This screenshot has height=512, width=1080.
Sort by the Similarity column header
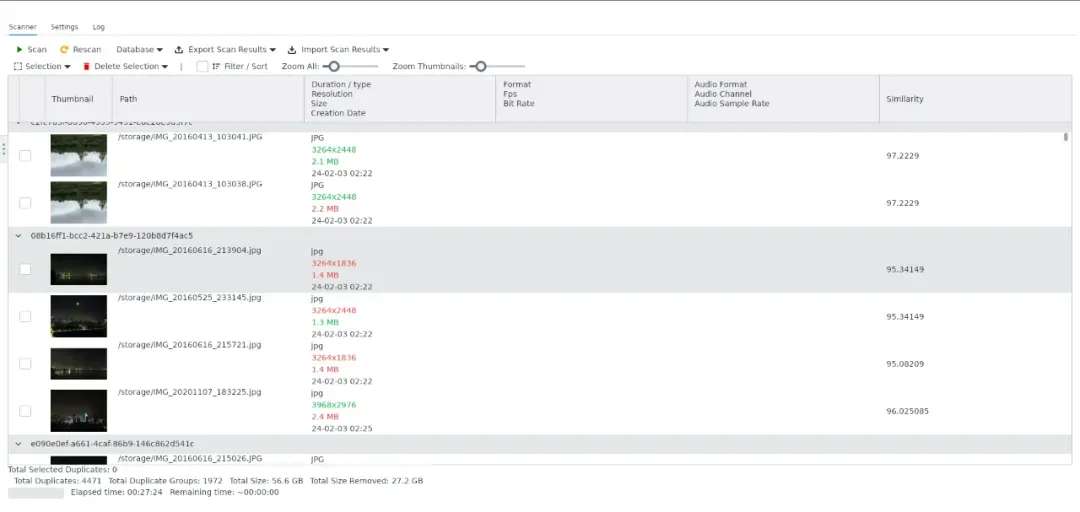coord(904,99)
